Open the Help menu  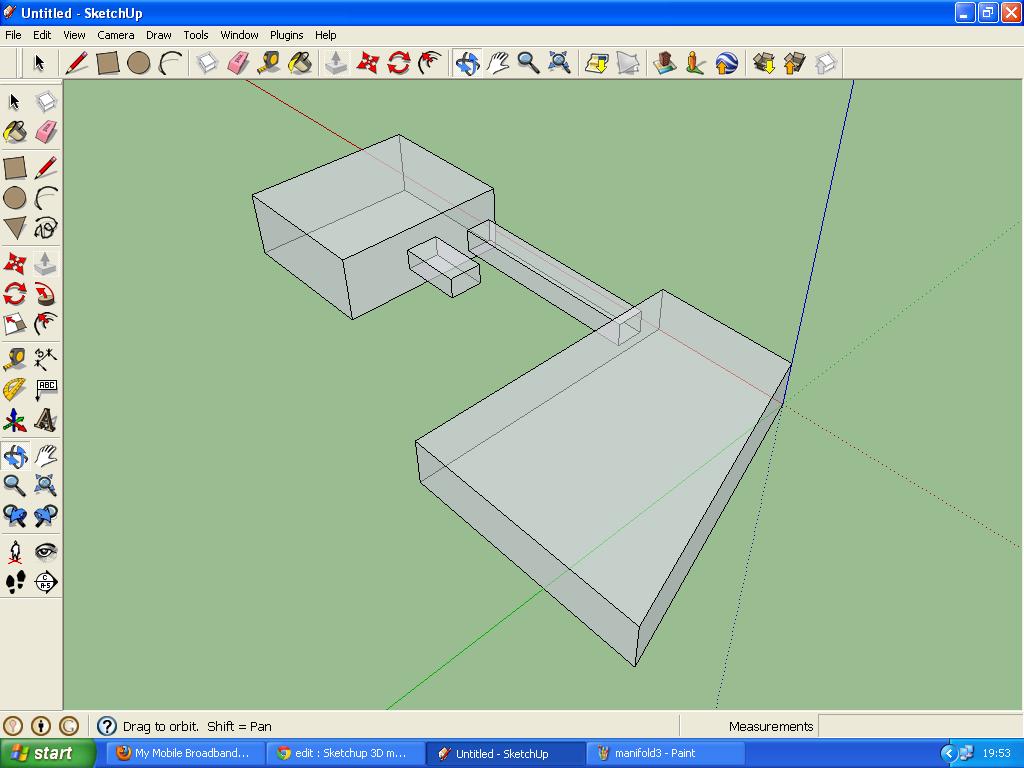pos(325,35)
